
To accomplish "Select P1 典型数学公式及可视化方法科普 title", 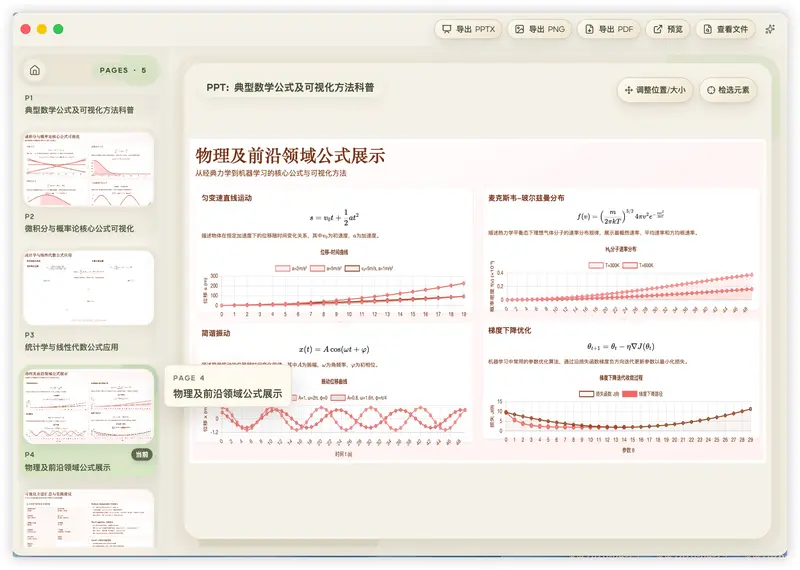I will coord(79,110).
